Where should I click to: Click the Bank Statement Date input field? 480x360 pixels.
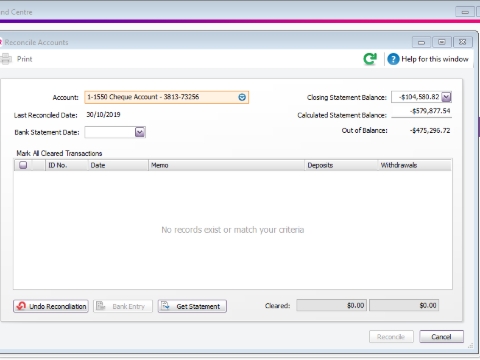110,132
